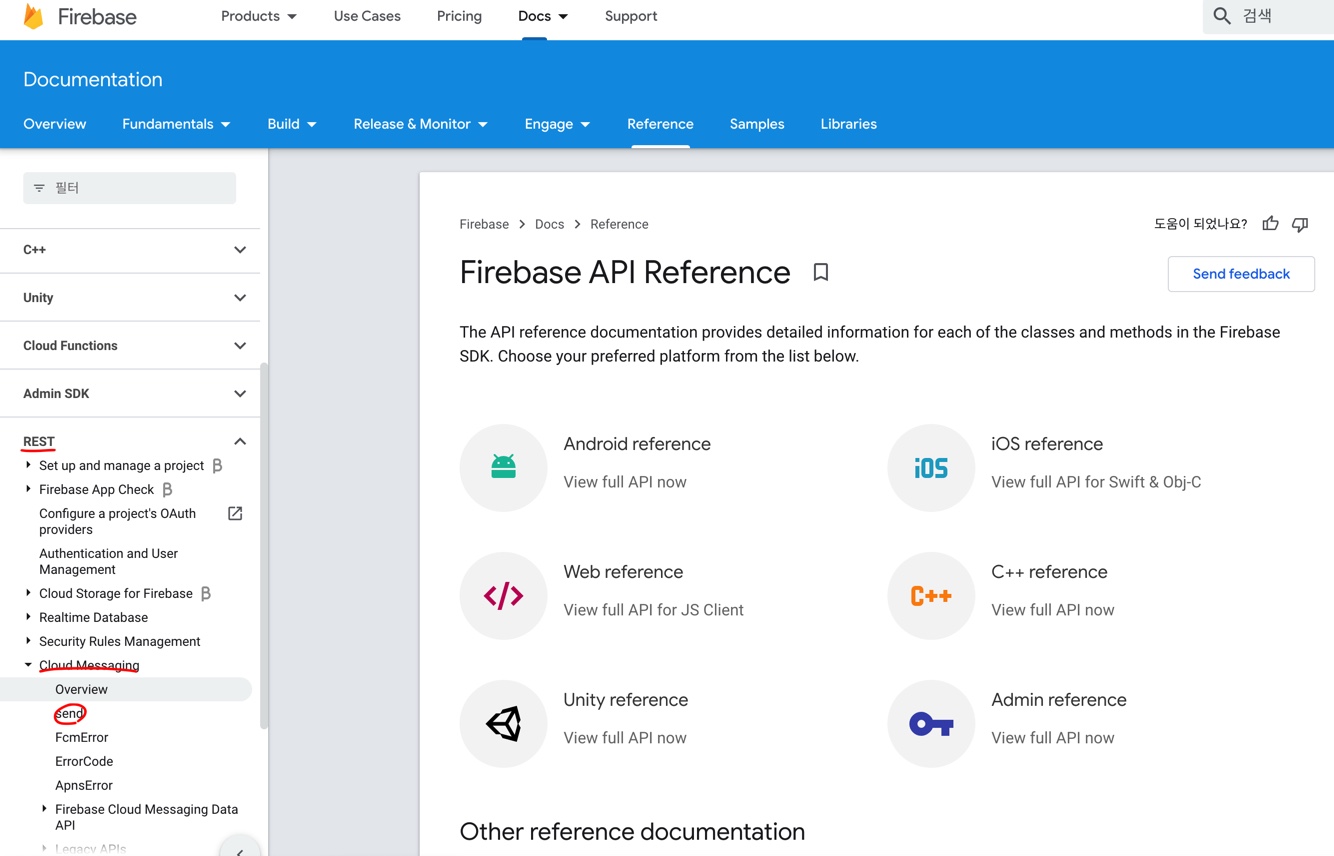Click beta icon next to Firebase App Check
Screen dimensions: 1334x856
click(x=167, y=489)
